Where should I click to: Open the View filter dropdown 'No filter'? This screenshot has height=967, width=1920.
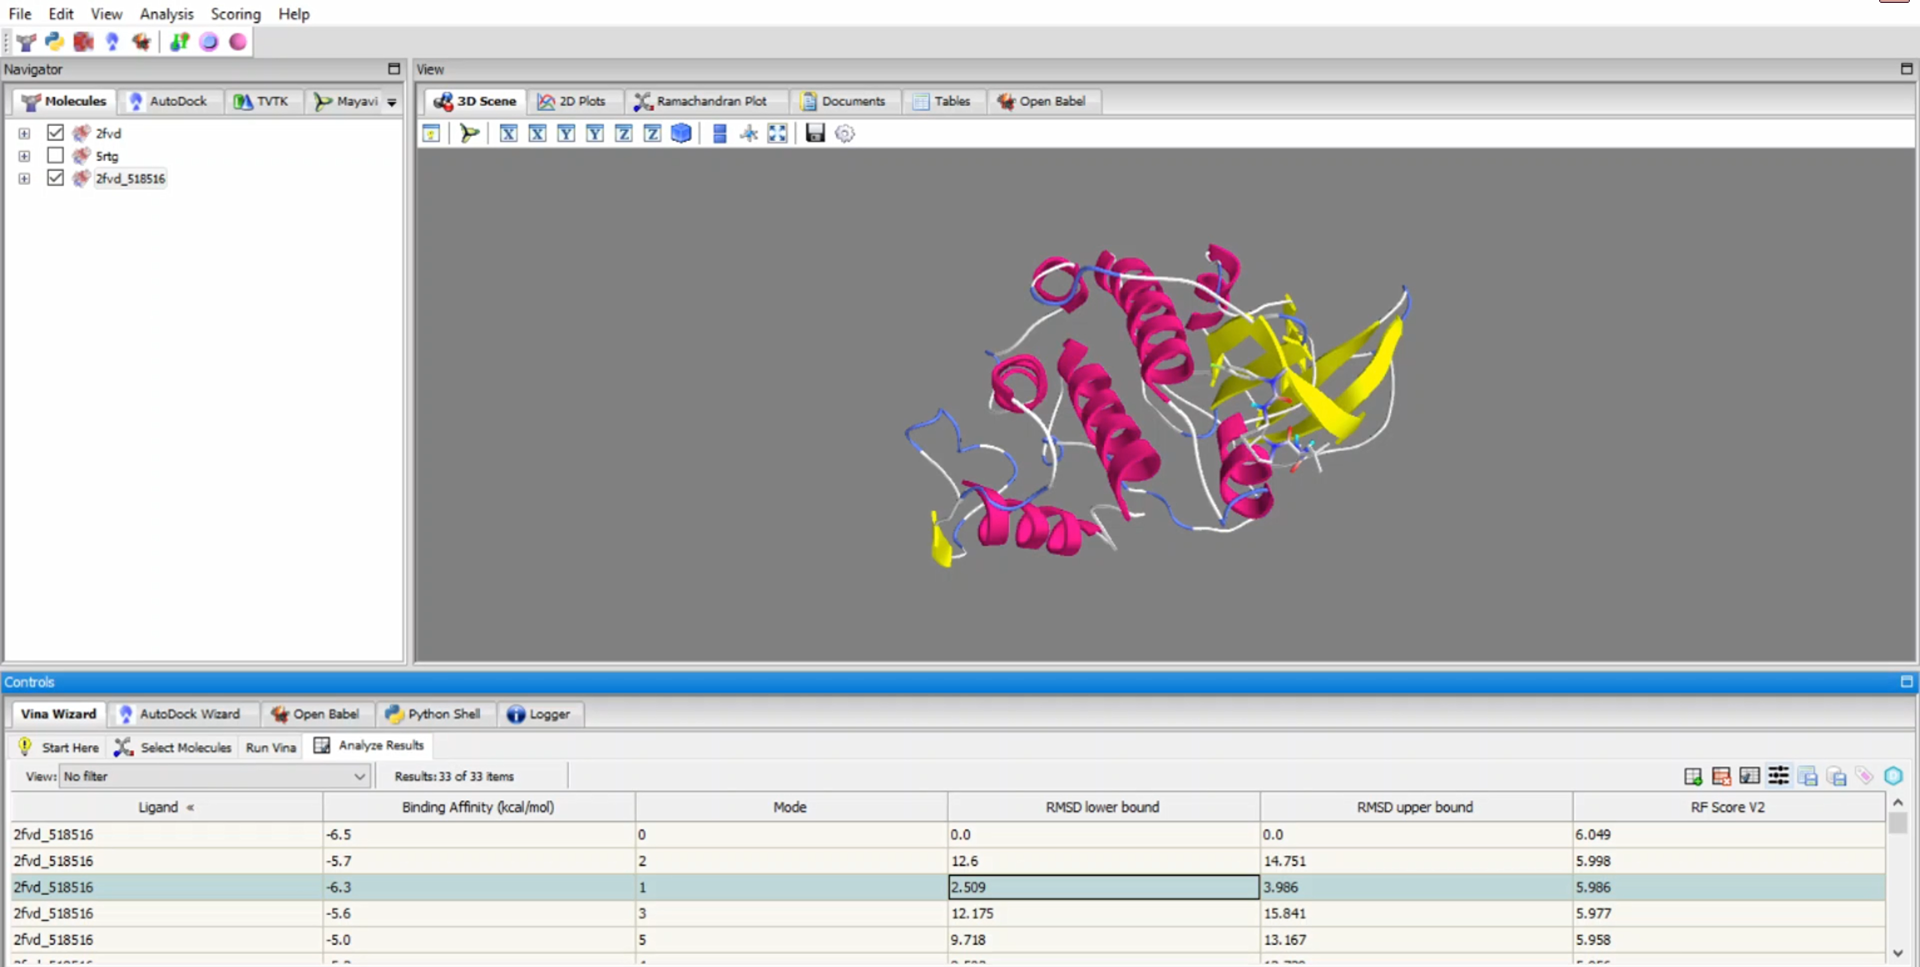coord(215,776)
